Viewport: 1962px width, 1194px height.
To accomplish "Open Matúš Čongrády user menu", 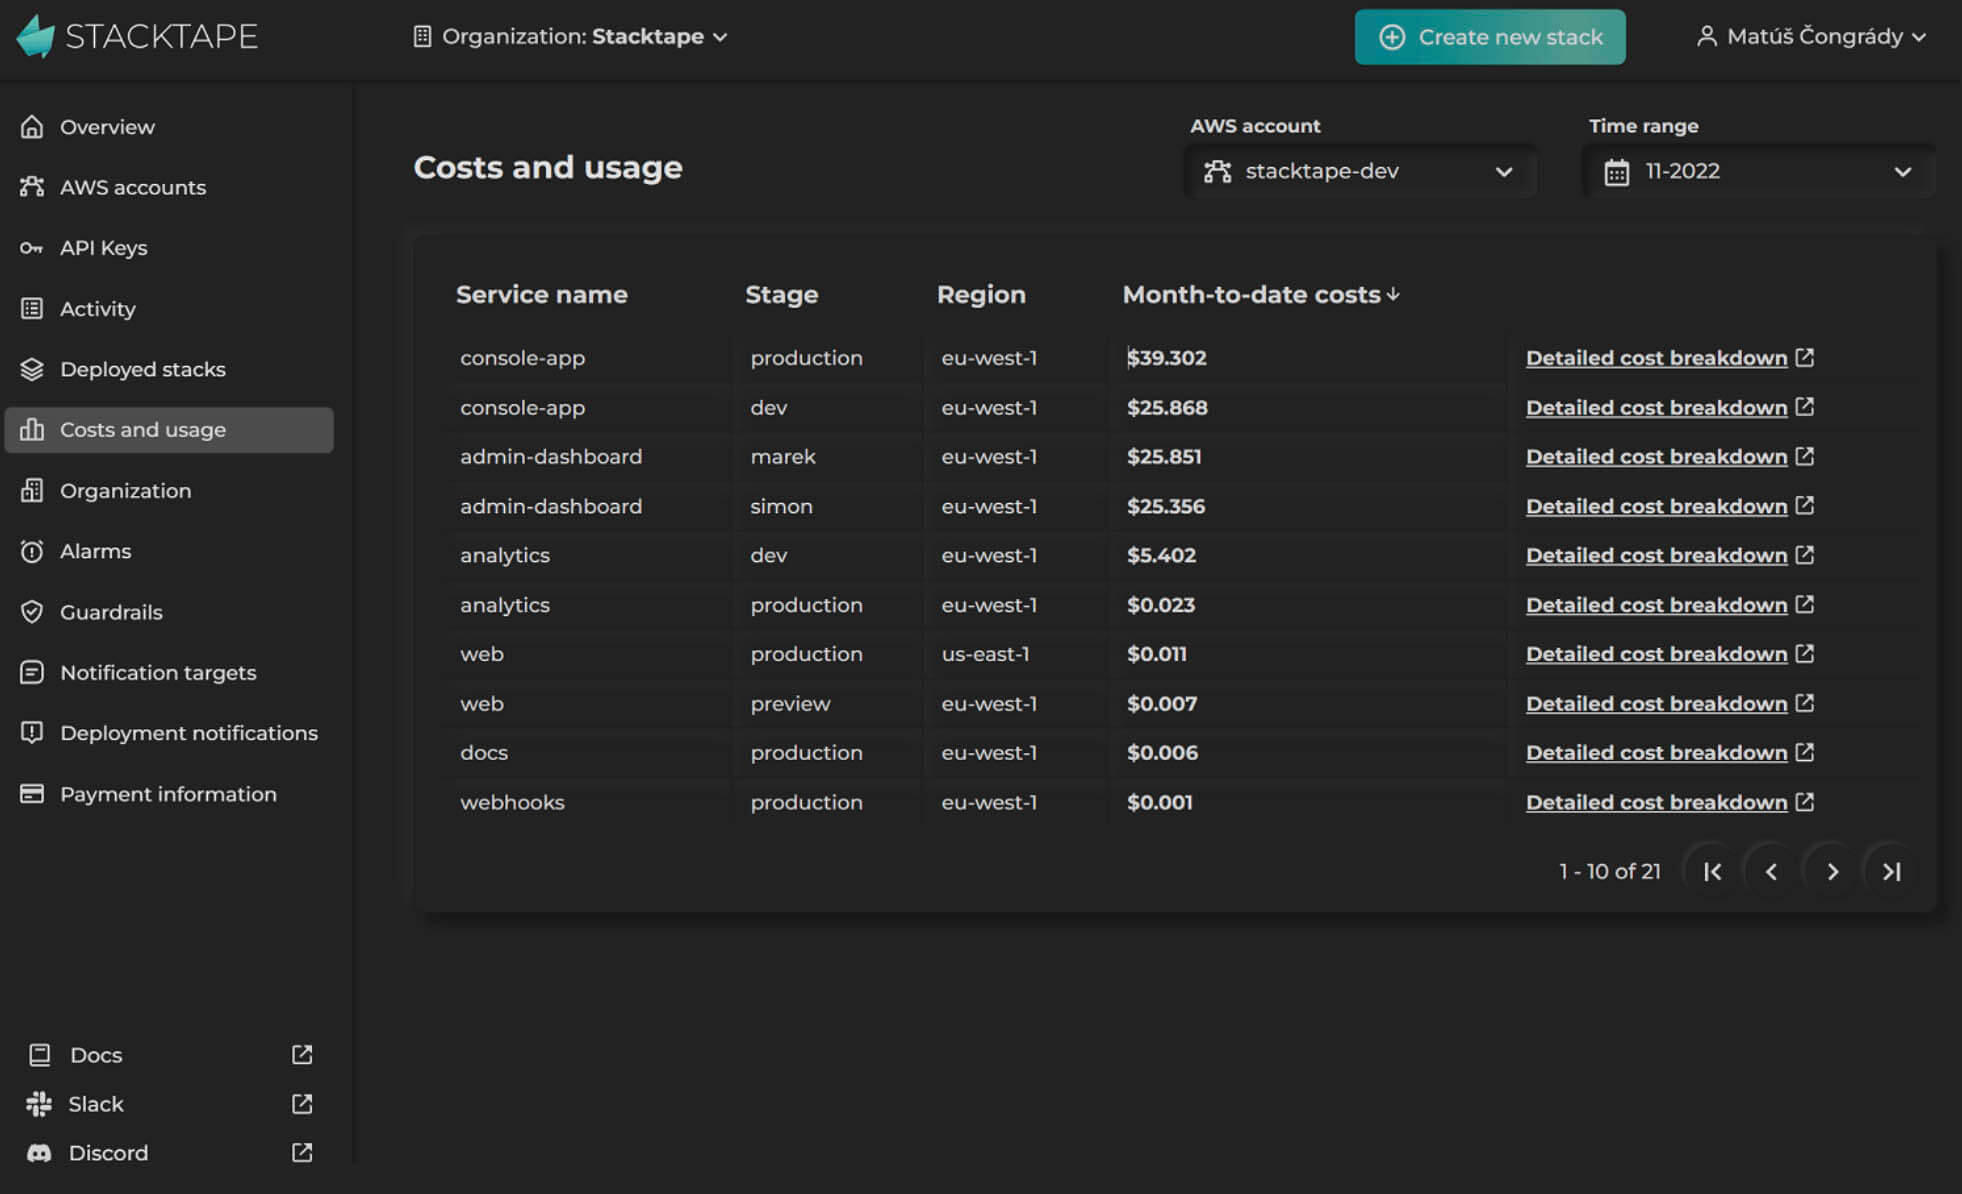I will click(1811, 37).
